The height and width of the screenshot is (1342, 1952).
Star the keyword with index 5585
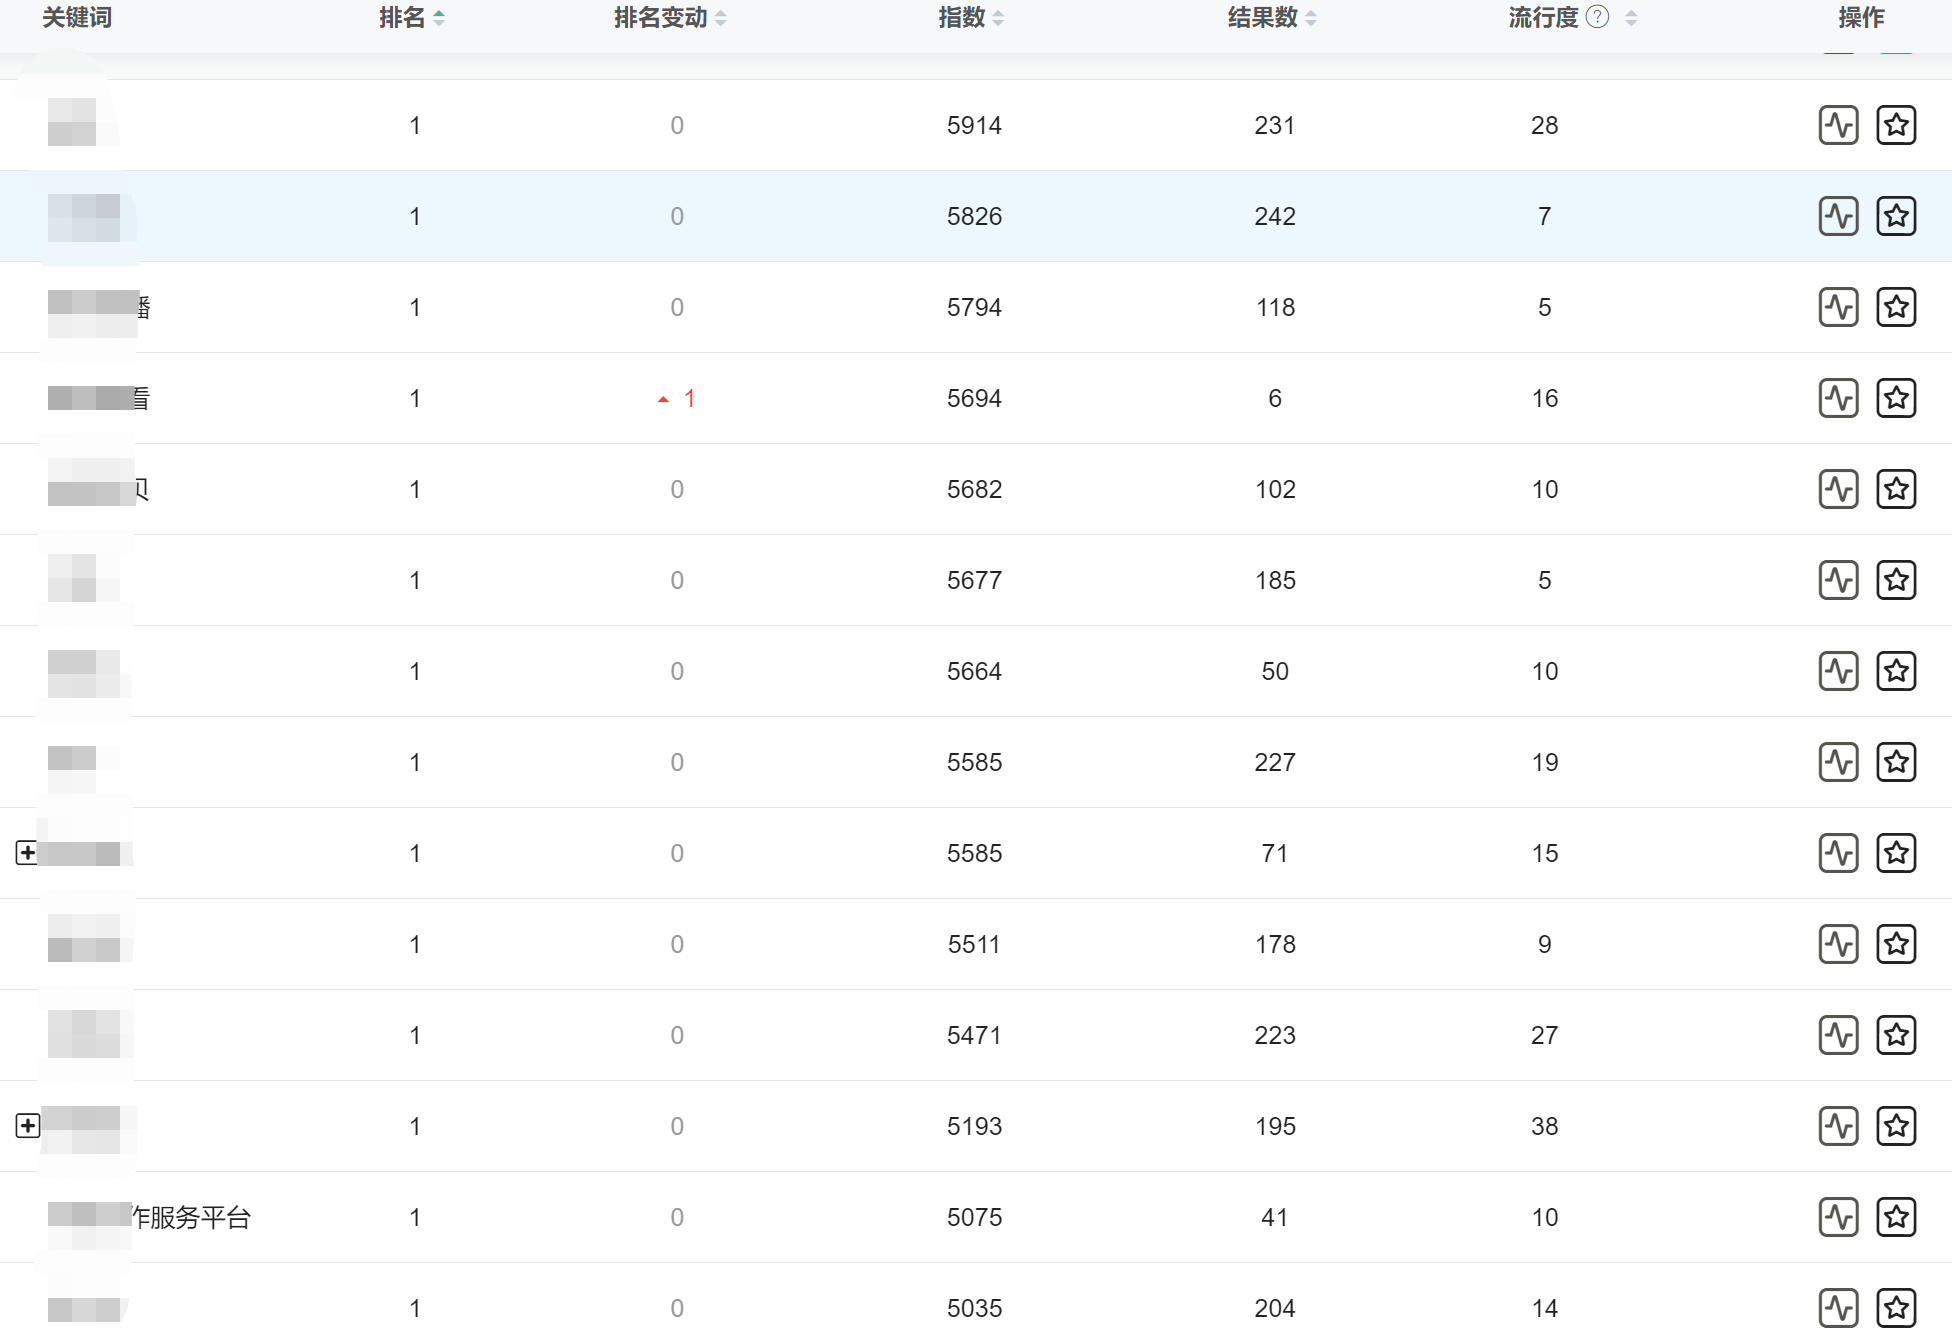(1897, 762)
